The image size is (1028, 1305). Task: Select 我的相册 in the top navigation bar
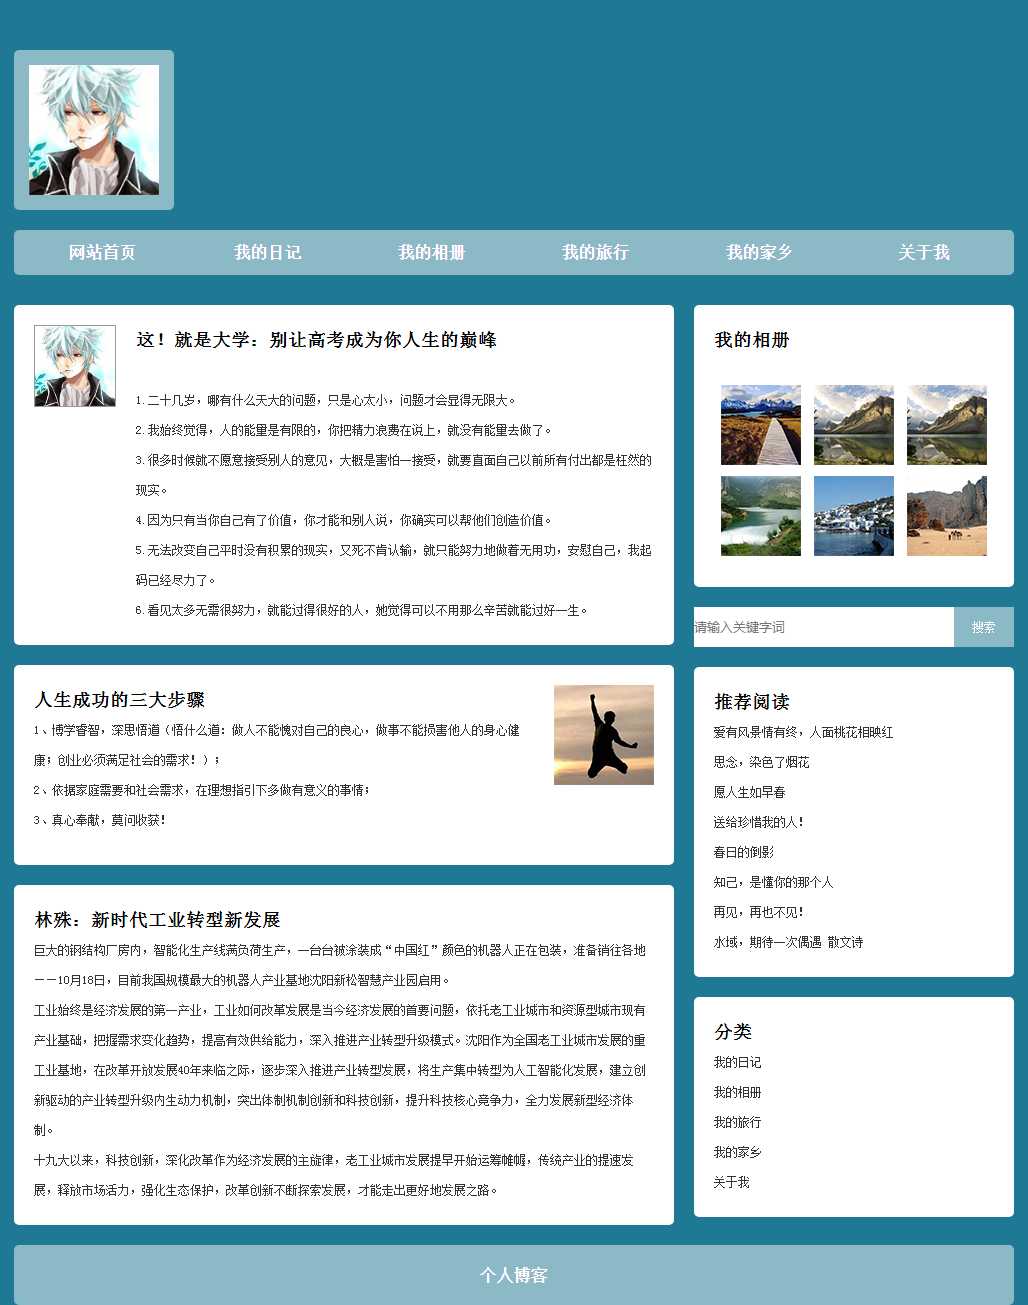pos(431,252)
